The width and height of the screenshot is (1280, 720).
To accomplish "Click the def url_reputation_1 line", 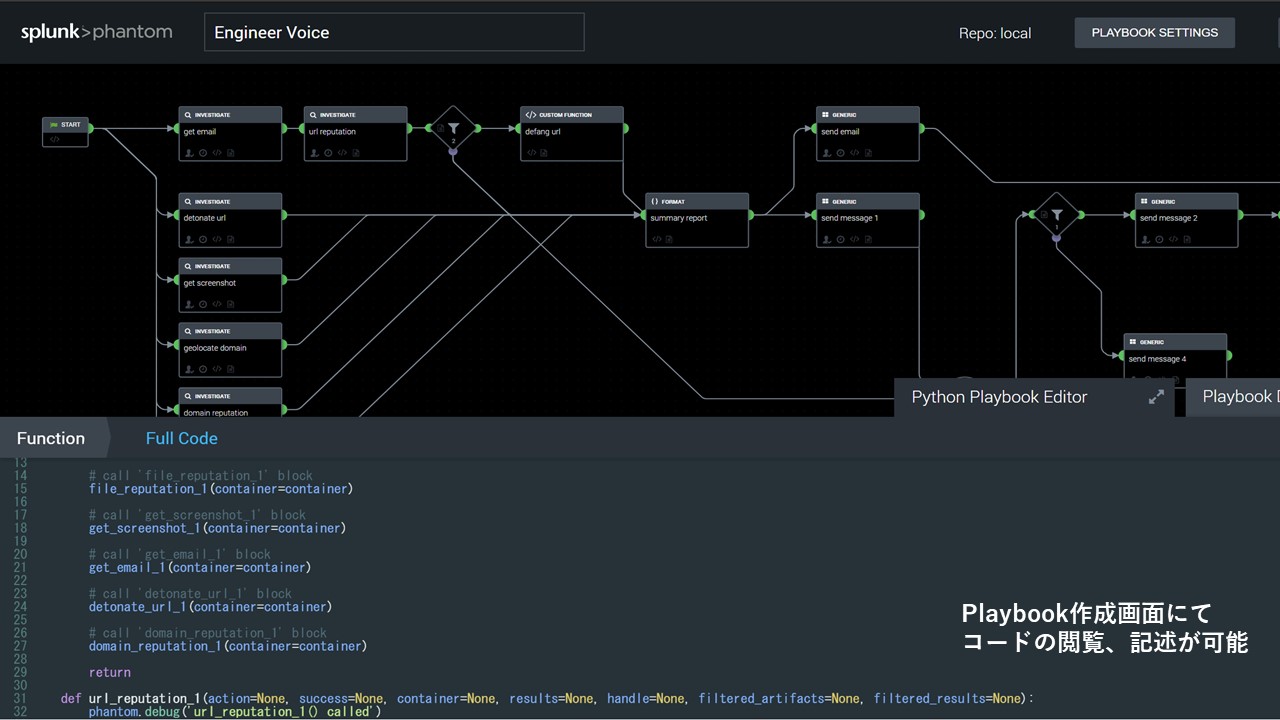I will 548,698.
